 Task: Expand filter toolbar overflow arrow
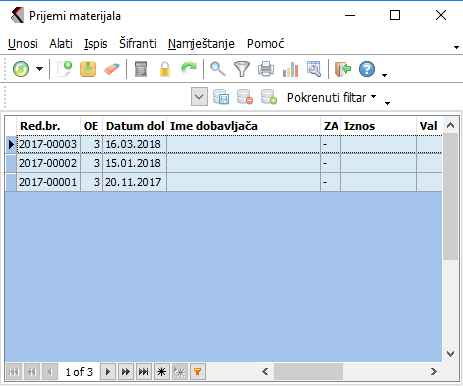click(x=387, y=103)
